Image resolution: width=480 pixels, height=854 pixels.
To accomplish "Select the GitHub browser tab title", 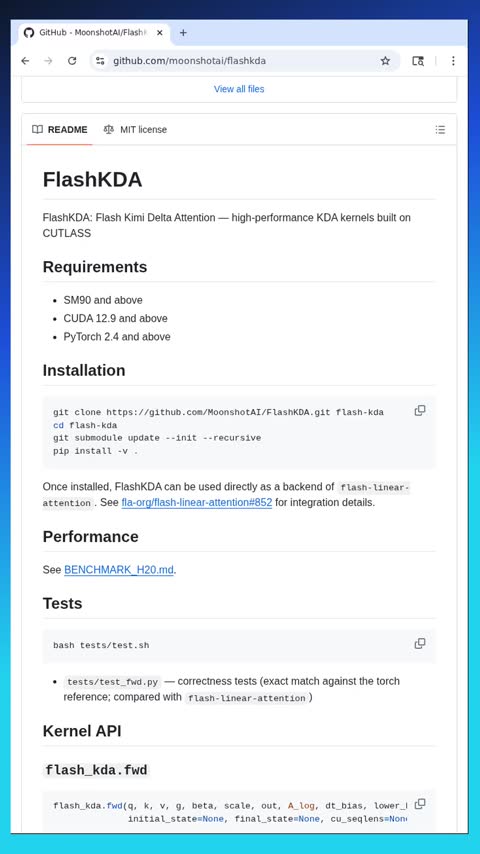I will click(x=93, y=33).
